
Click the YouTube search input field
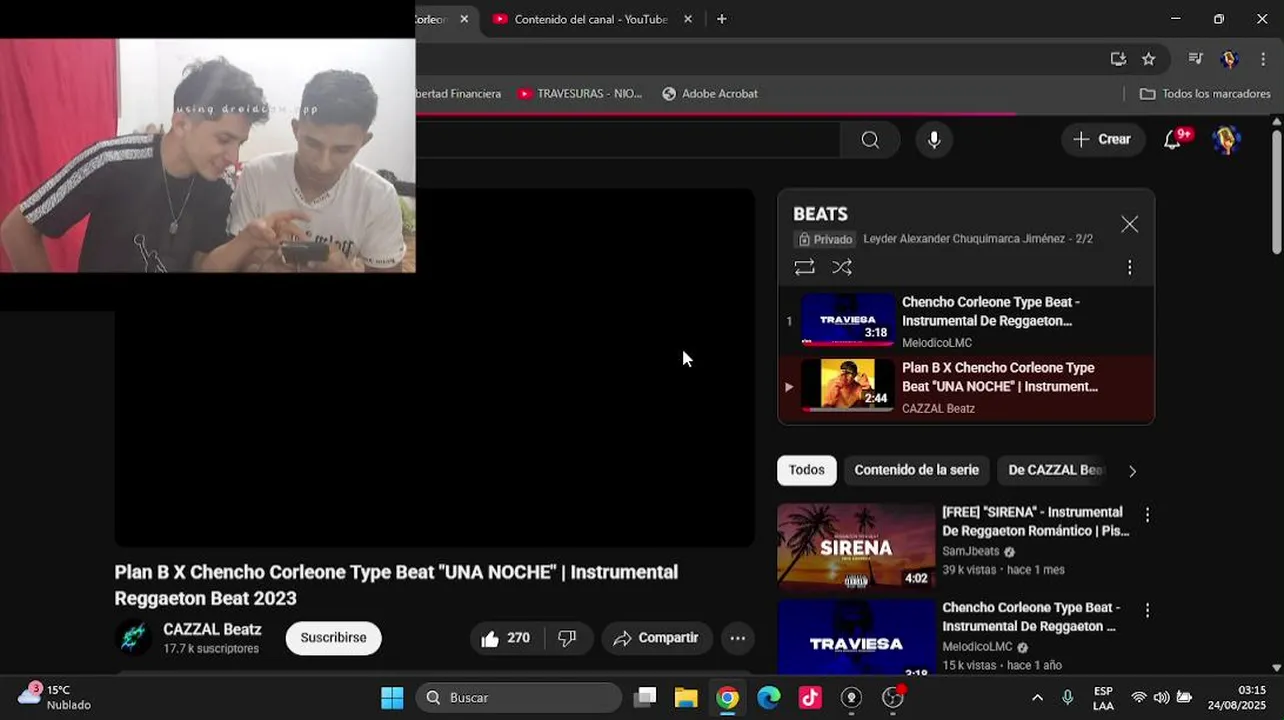pos(628,140)
